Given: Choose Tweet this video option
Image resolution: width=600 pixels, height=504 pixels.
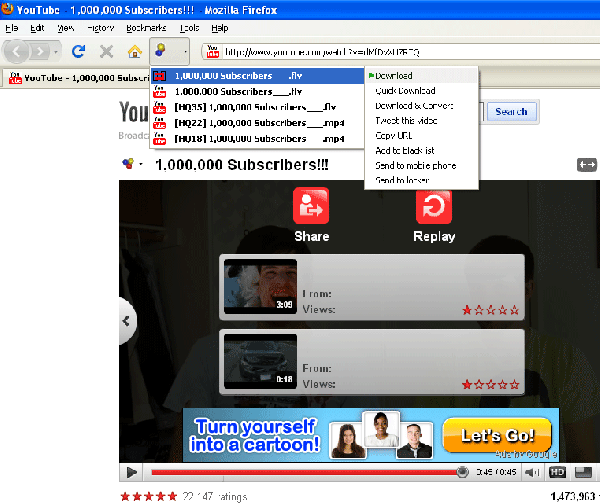Looking at the screenshot, I should [422, 121].
